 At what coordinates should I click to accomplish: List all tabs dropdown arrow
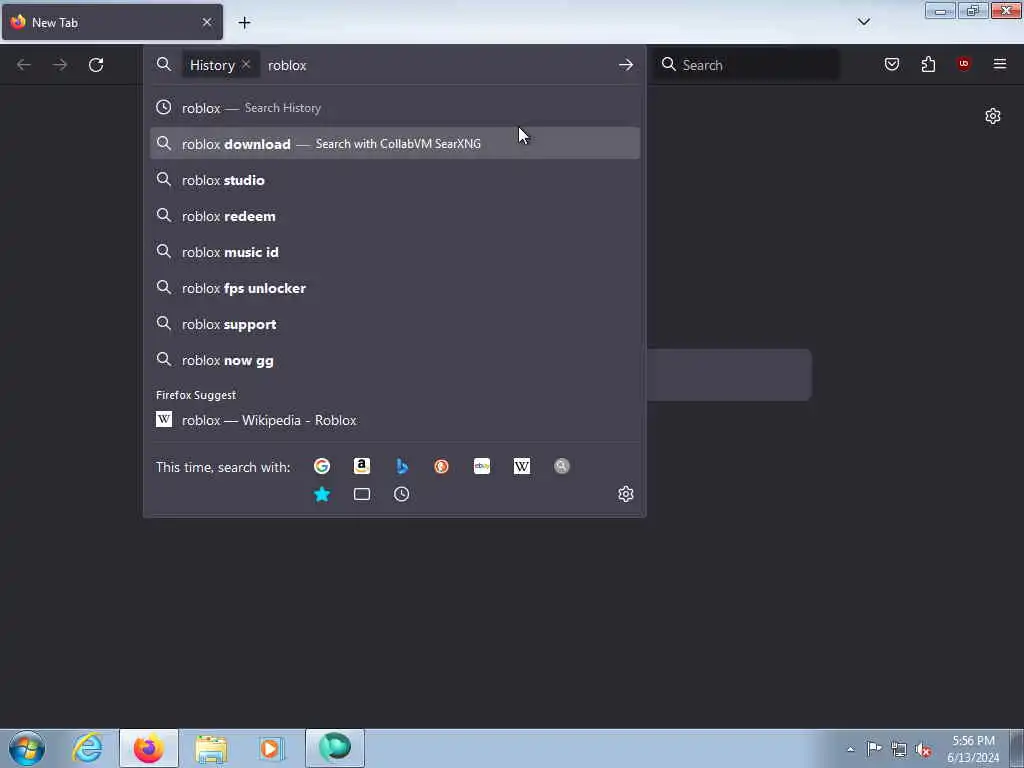point(863,22)
